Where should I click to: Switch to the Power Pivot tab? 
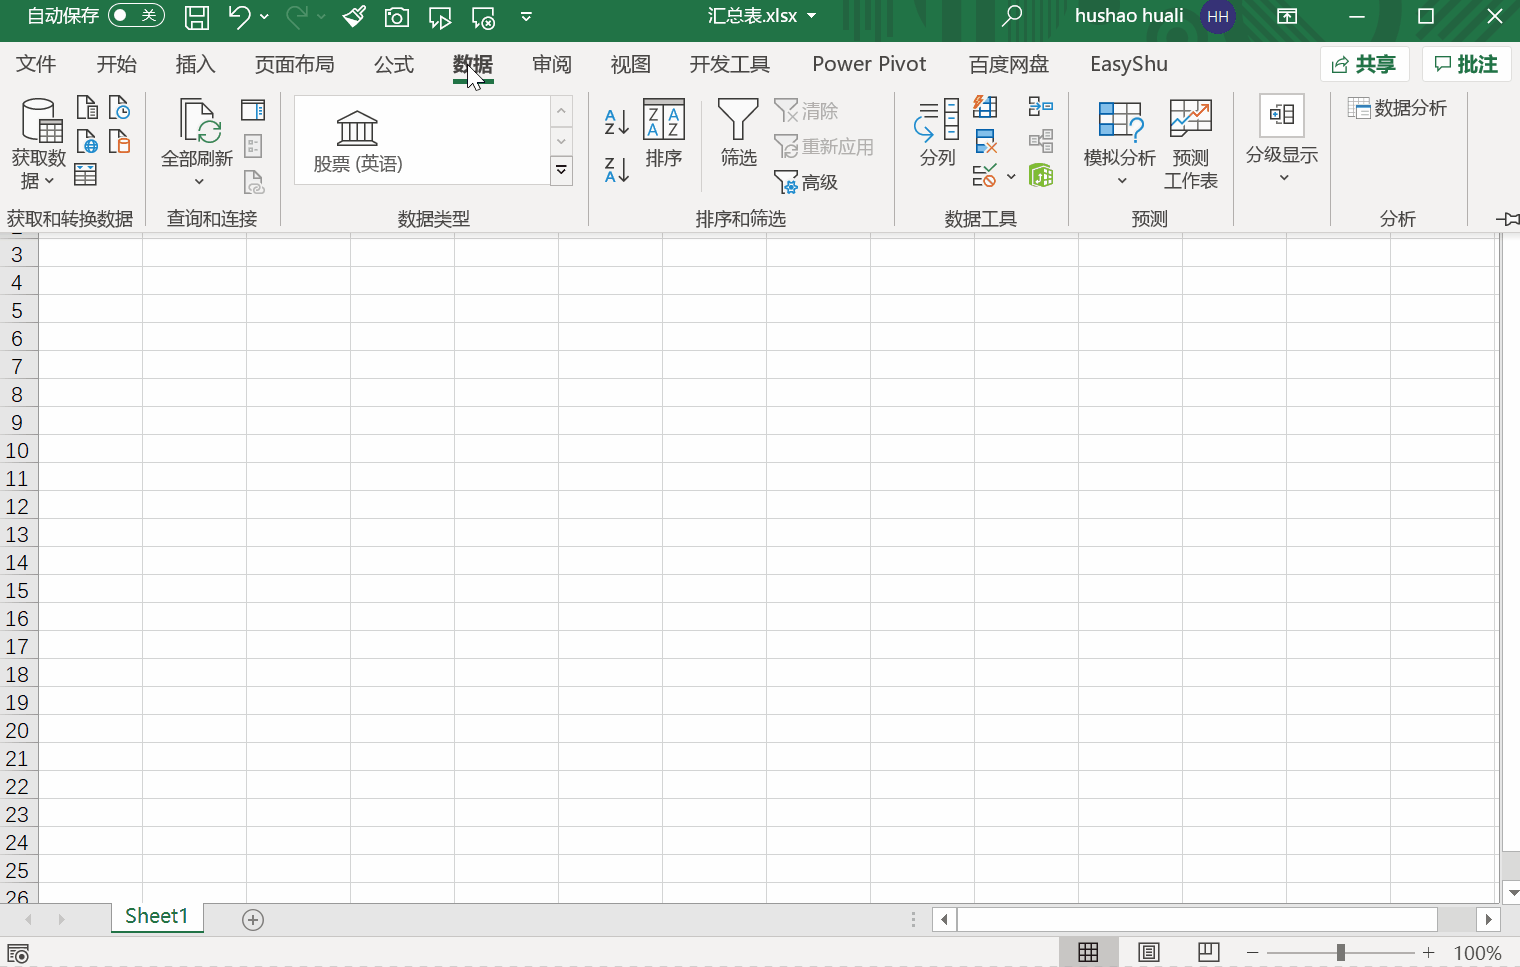point(868,63)
